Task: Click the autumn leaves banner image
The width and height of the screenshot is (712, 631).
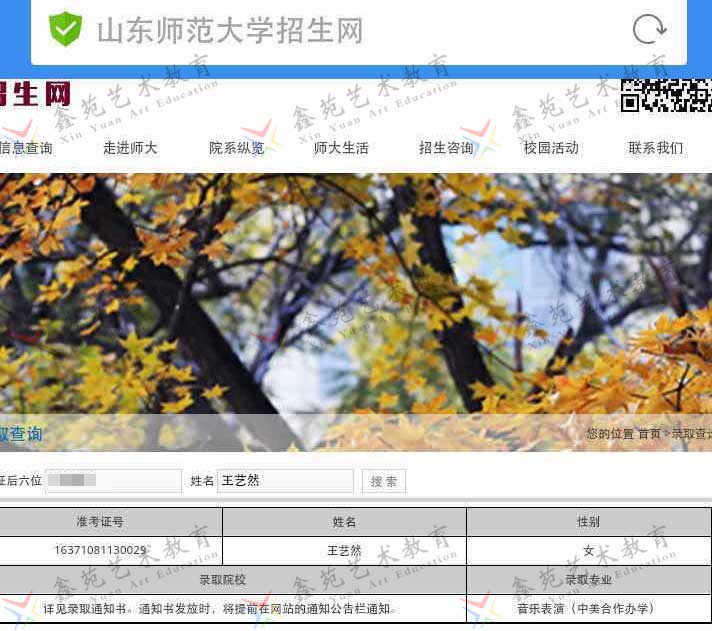Action: [x=356, y=300]
